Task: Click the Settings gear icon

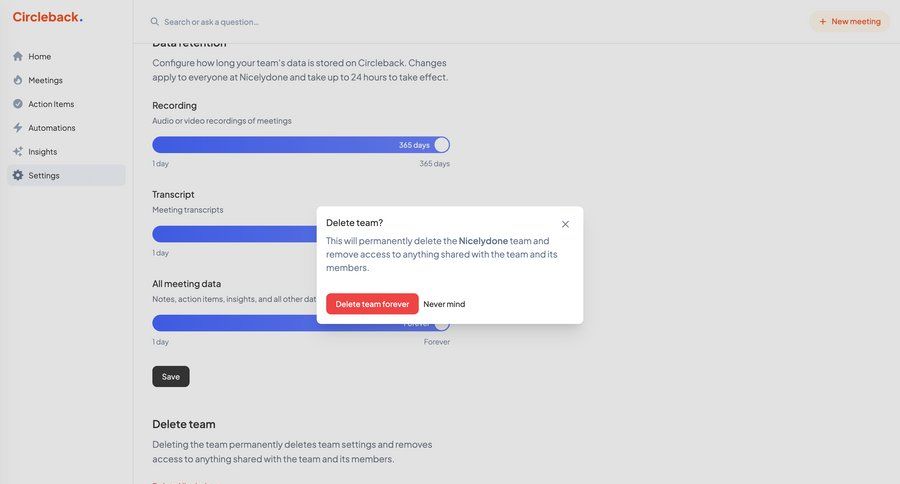Action: [18, 176]
